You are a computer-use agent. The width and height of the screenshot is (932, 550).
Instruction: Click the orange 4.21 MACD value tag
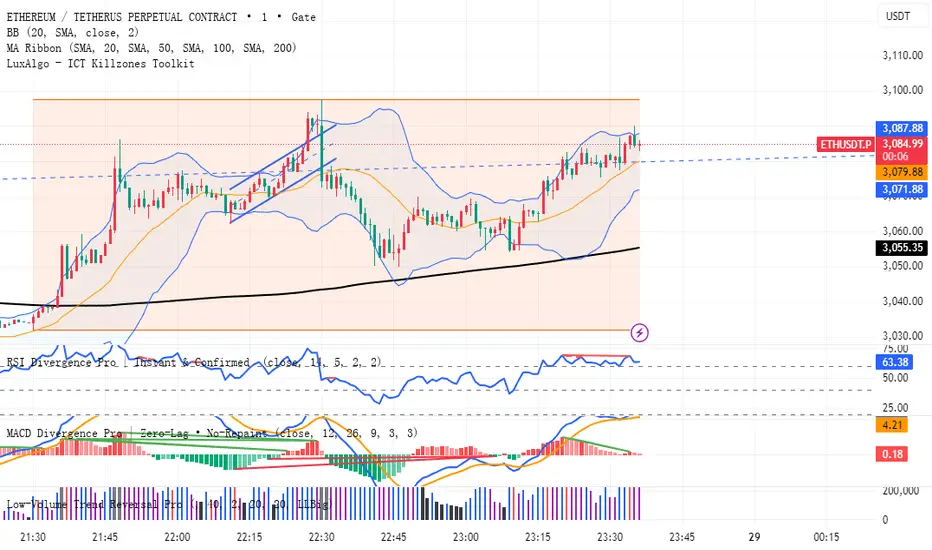888,425
